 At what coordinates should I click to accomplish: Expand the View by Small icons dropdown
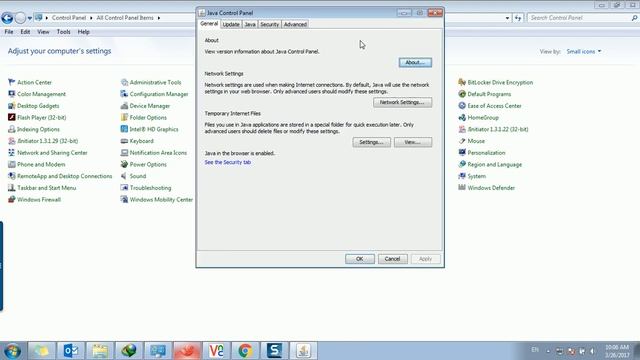[x=584, y=51]
